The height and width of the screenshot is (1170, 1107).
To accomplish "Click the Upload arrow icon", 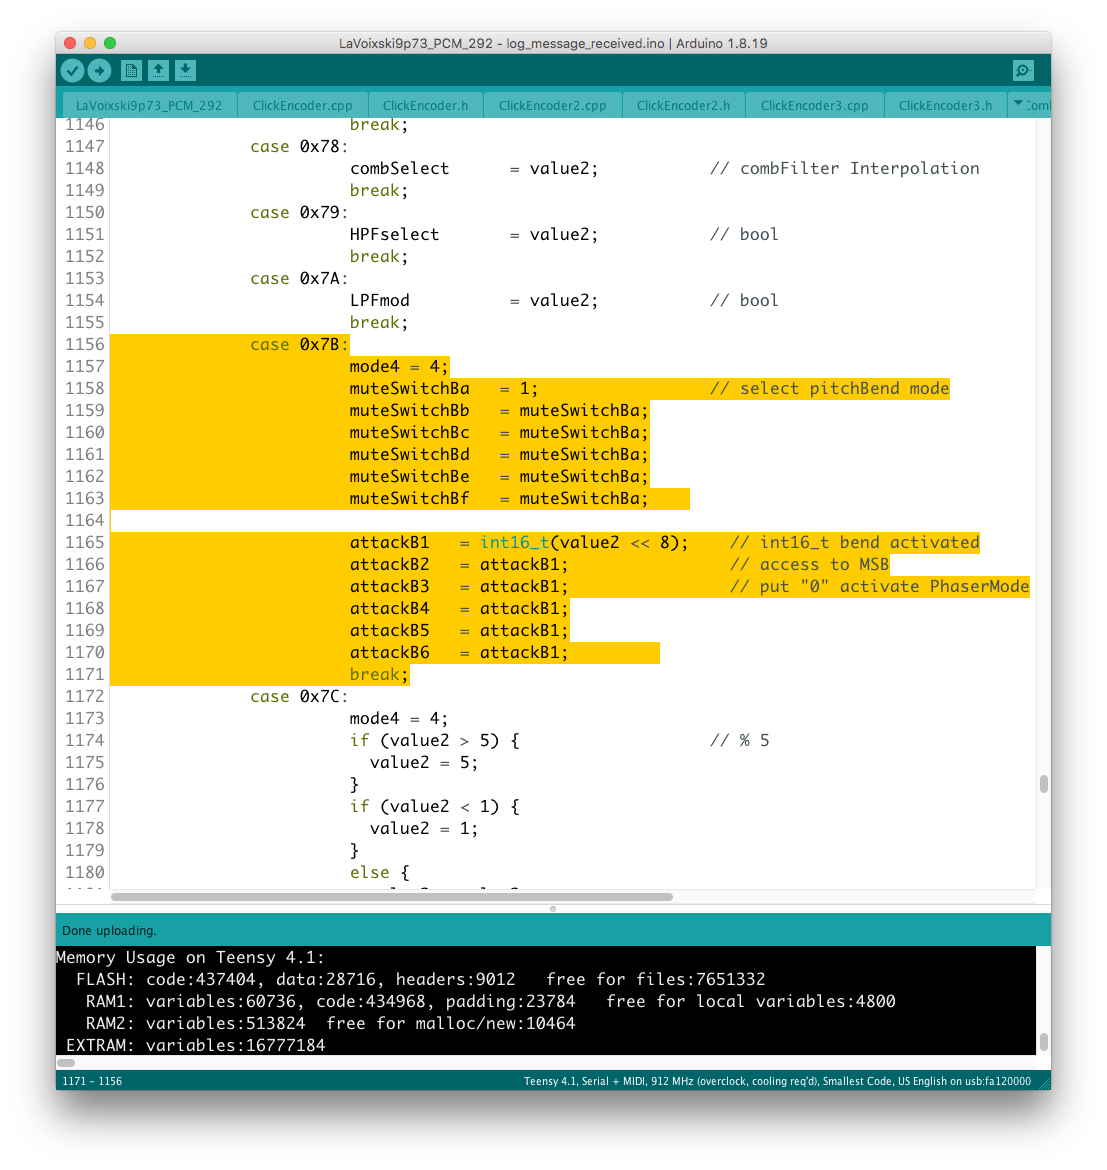I will pyautogui.click(x=99, y=70).
